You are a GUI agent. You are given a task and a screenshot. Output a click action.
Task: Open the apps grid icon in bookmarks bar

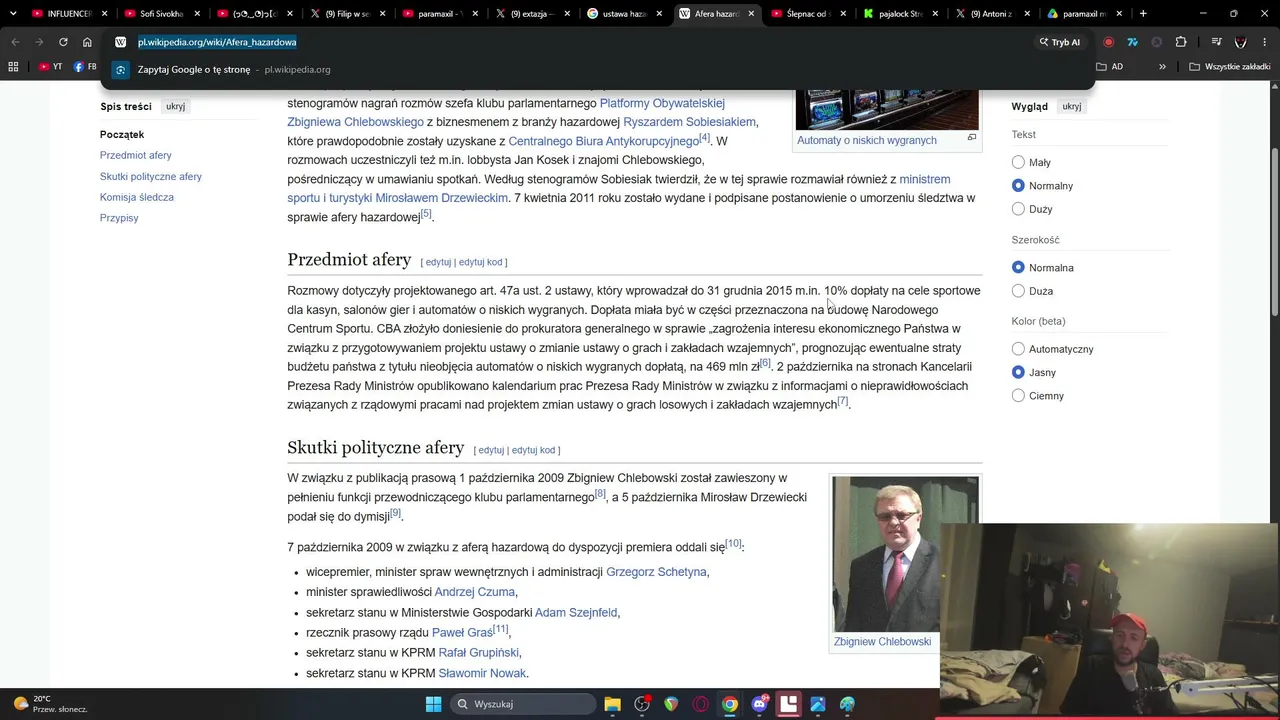click(x=13, y=67)
